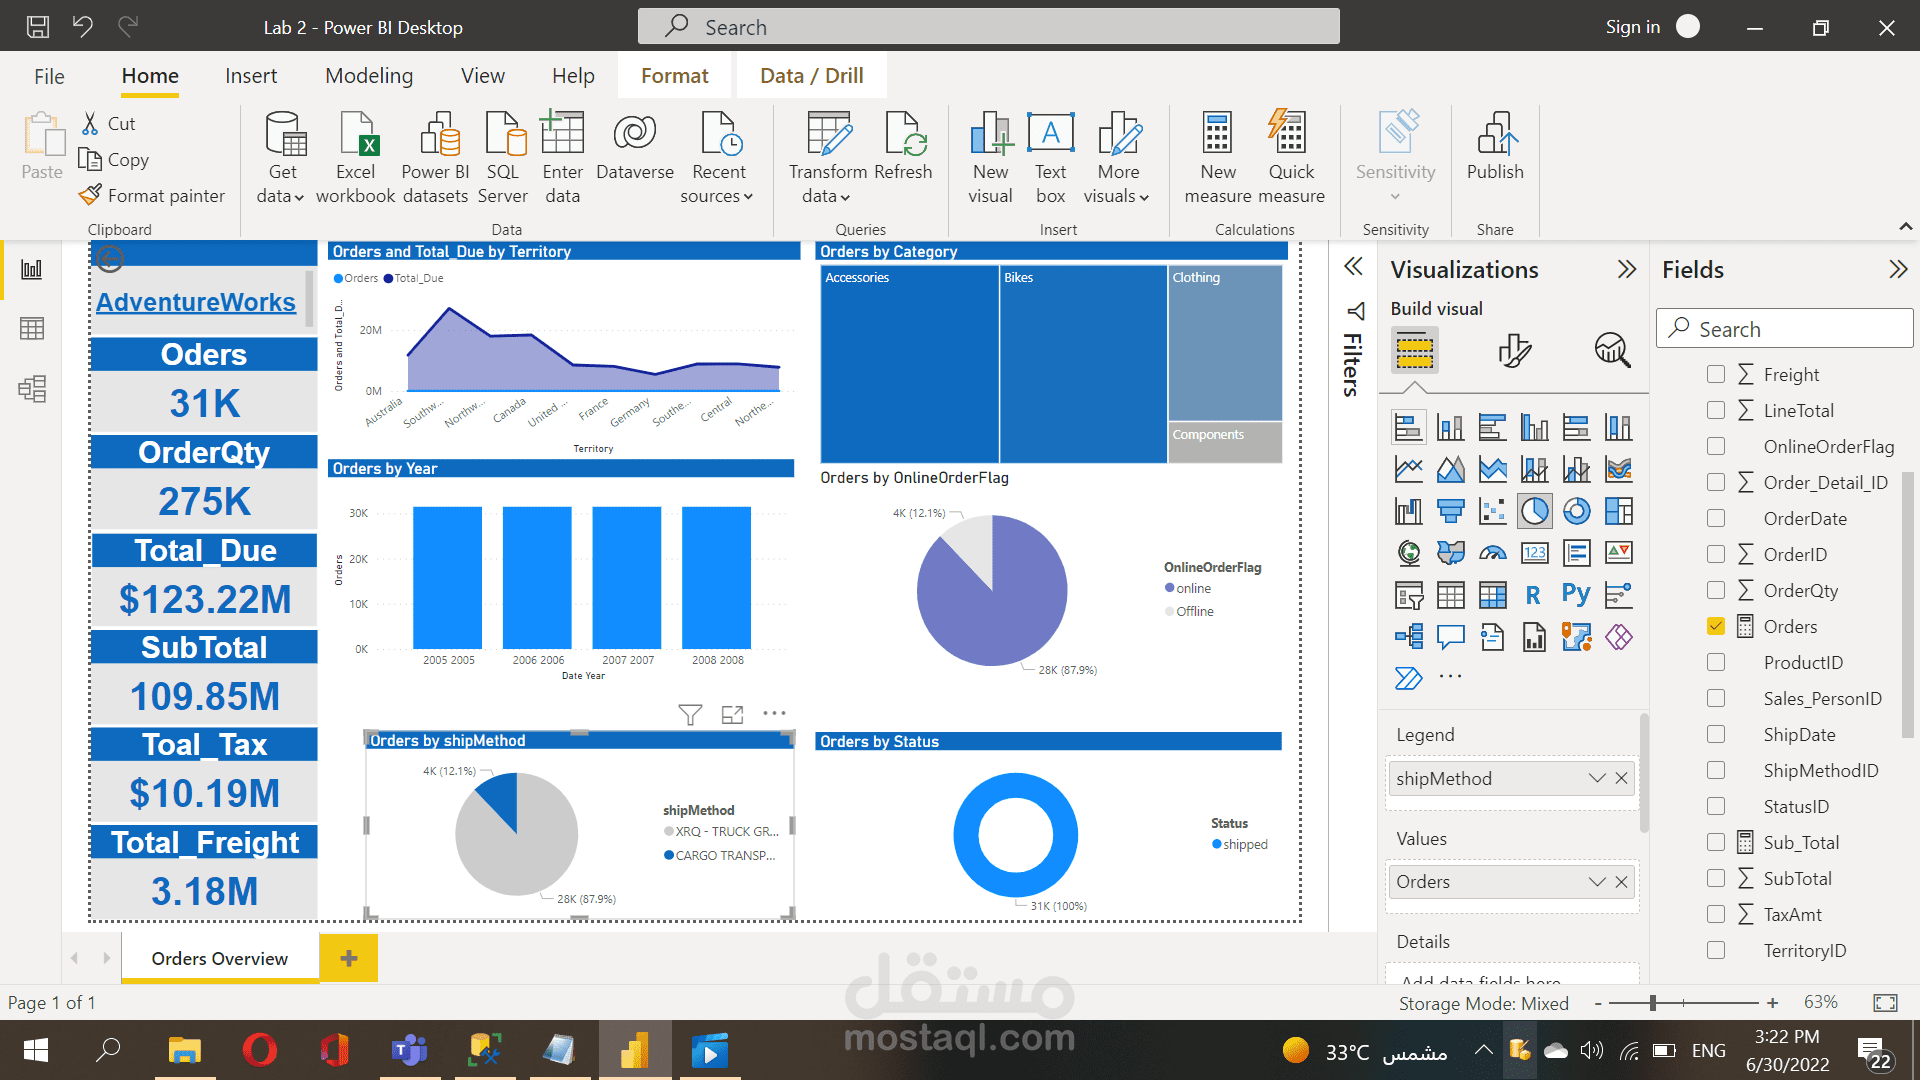This screenshot has width=1920, height=1080.
Task: Select the donut chart visualization icon
Action: point(1577,510)
